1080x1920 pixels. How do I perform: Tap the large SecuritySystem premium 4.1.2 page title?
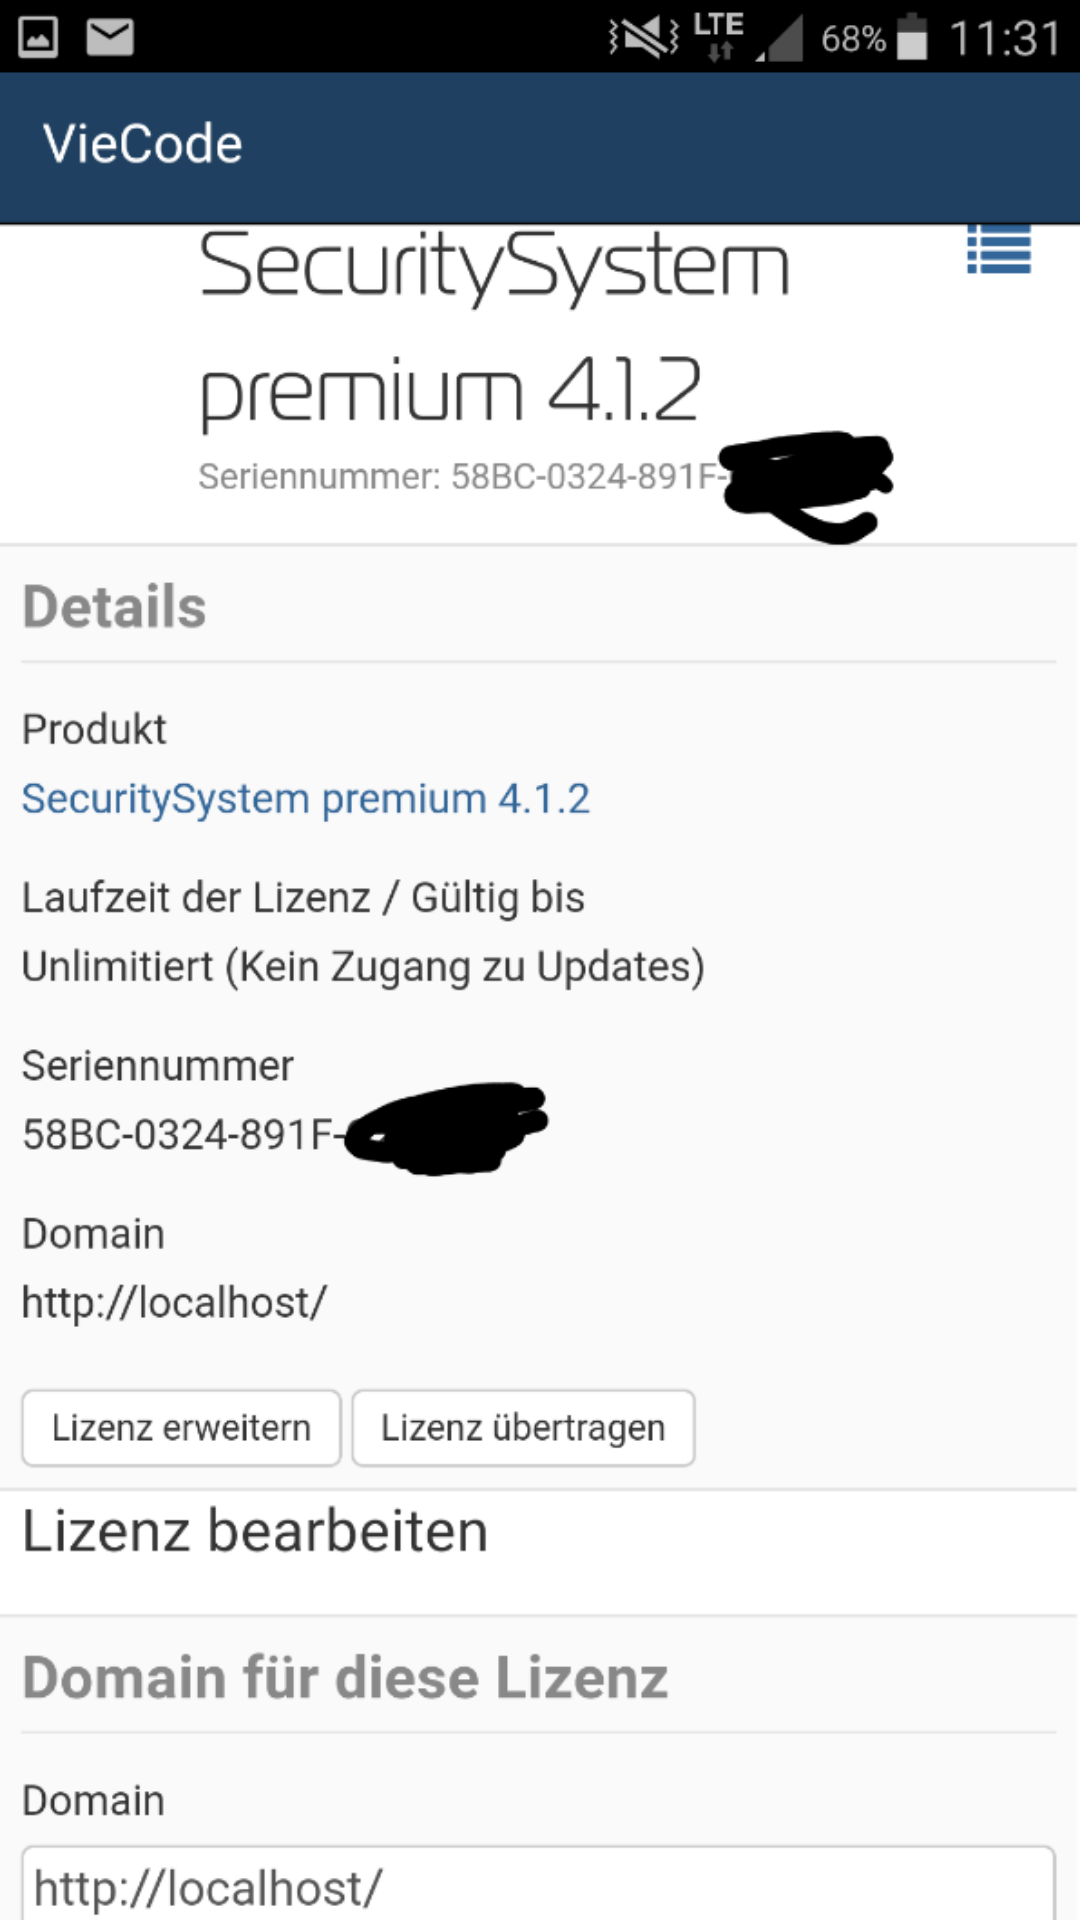[494, 327]
